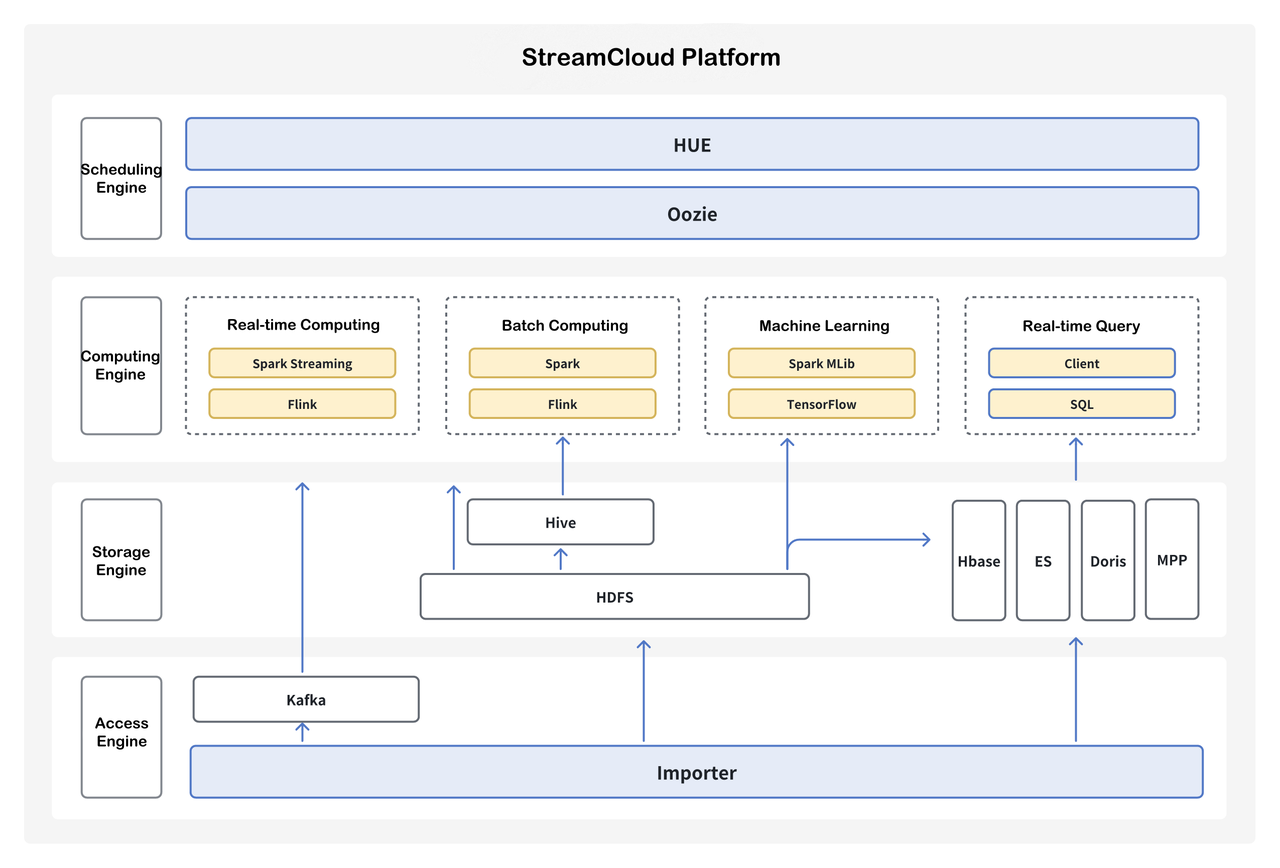
Task: Click the Doris storage box
Action: pos(1108,561)
